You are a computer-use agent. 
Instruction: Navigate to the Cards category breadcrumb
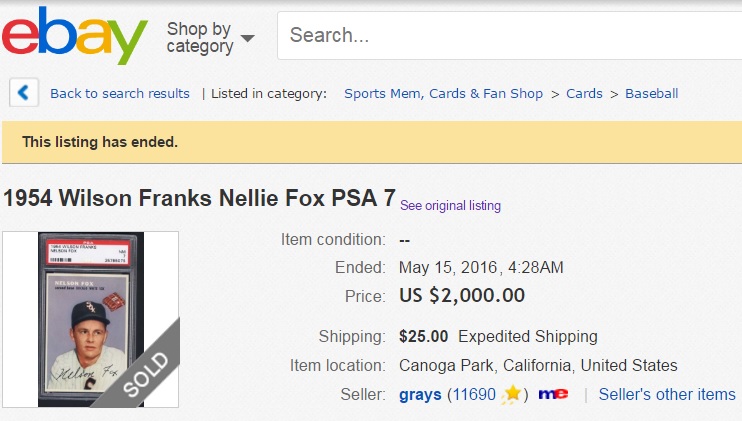click(x=584, y=94)
